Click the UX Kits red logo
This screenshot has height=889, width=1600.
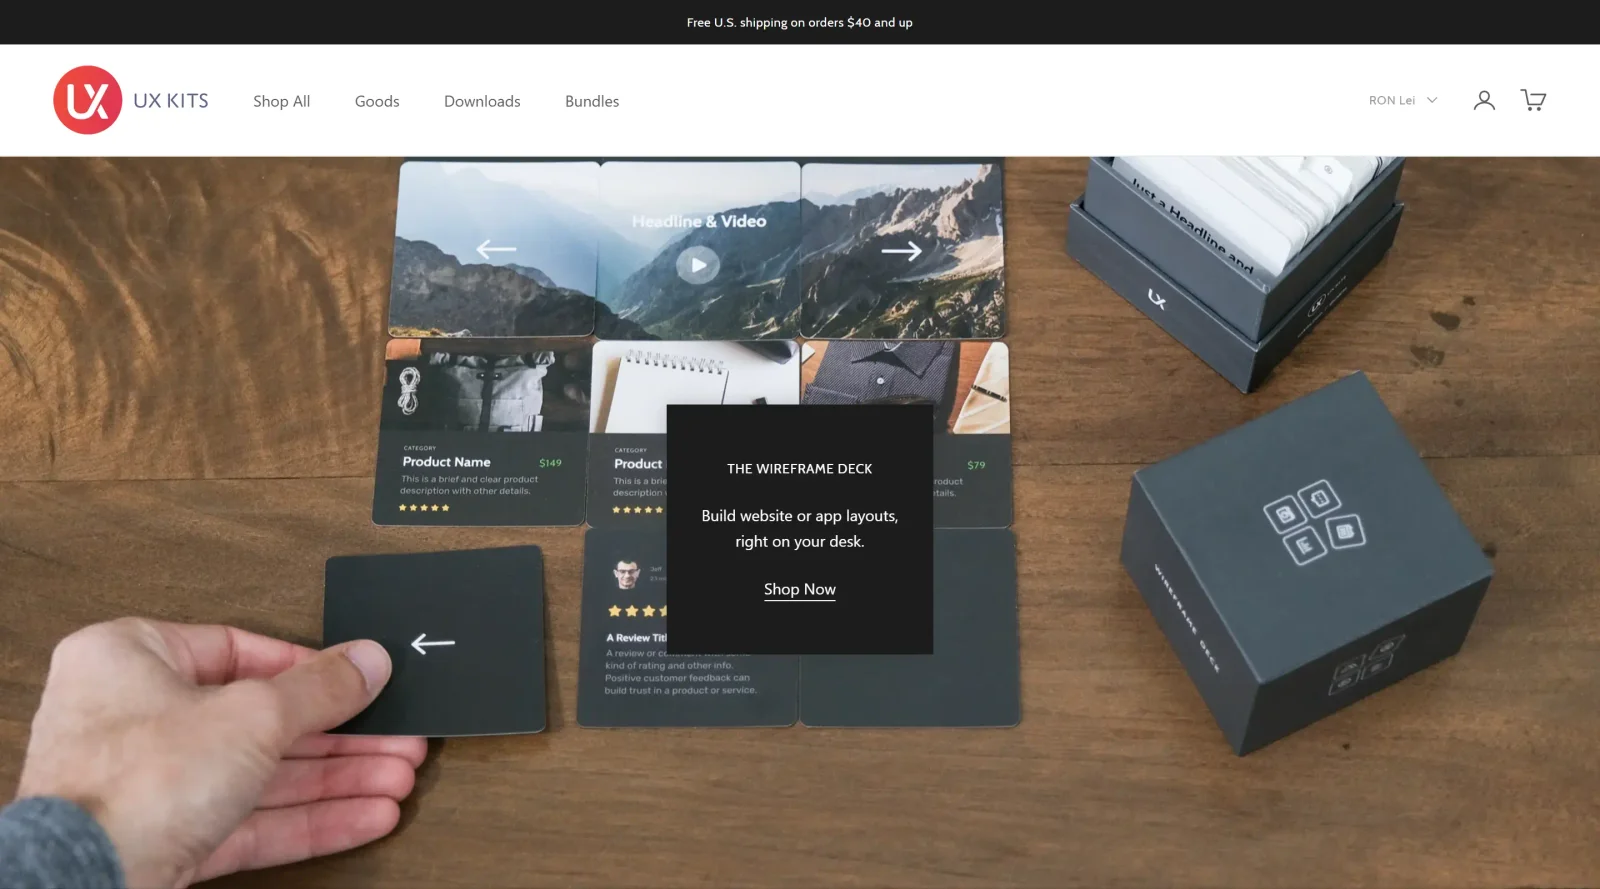tap(88, 100)
